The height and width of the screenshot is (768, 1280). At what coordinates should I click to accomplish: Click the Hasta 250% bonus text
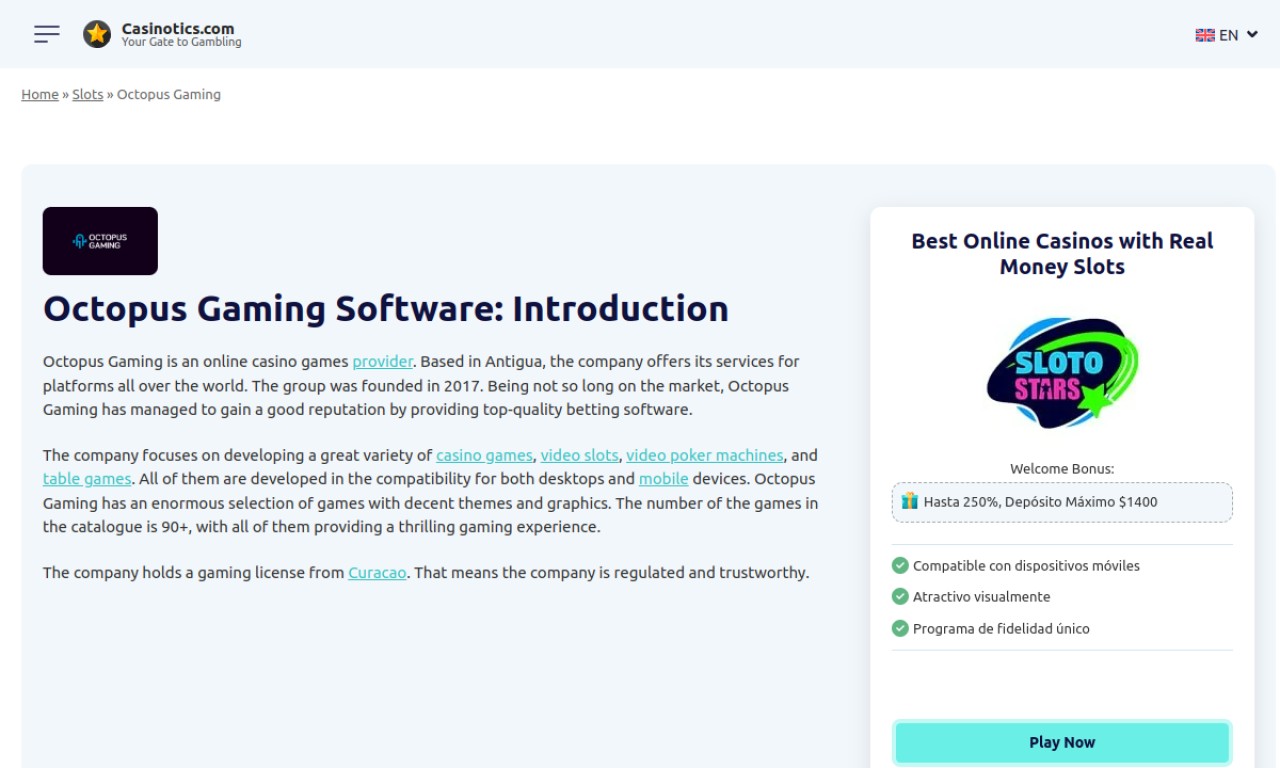click(x=1040, y=502)
